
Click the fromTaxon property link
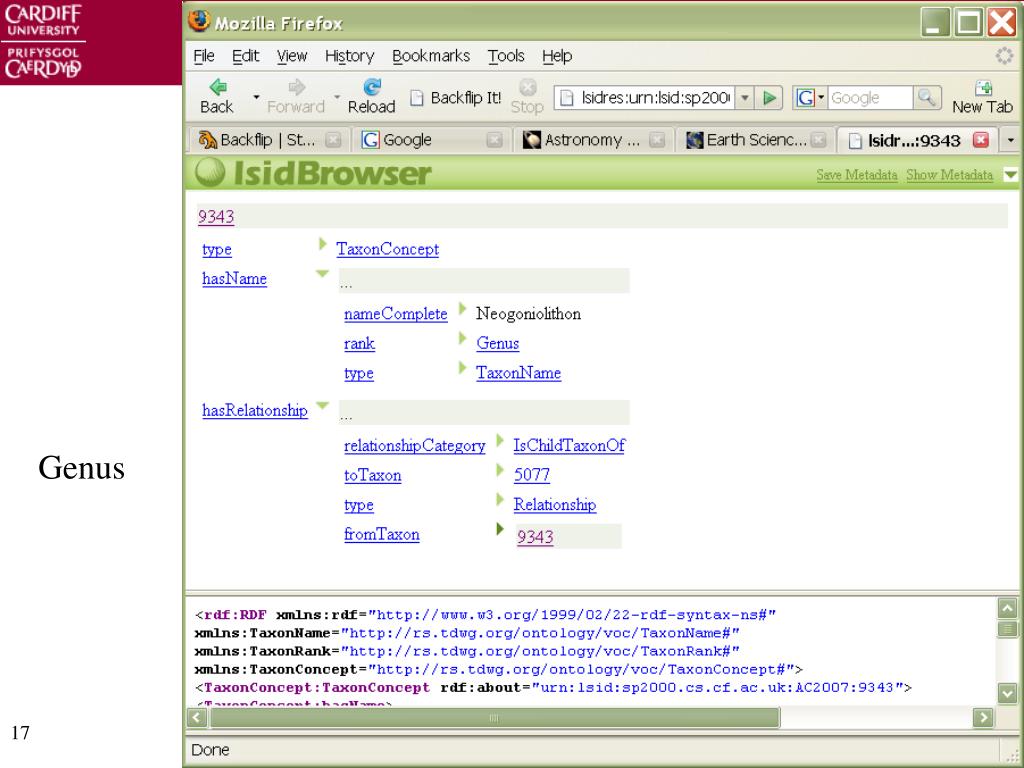point(382,534)
